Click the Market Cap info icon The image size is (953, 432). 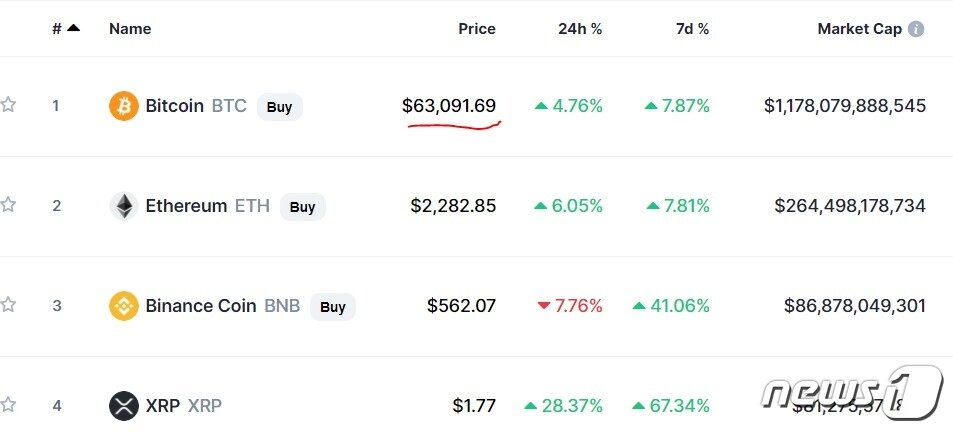click(x=915, y=29)
